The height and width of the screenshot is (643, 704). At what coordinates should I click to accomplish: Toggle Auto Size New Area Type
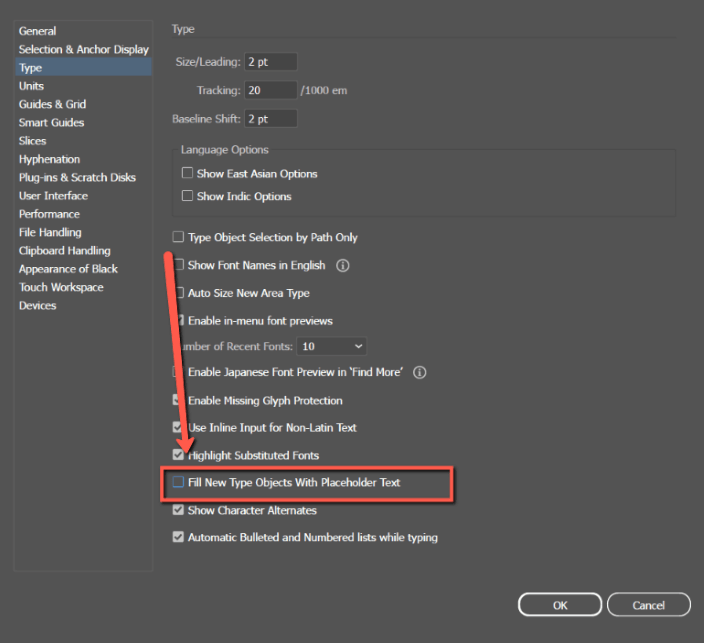[180, 293]
